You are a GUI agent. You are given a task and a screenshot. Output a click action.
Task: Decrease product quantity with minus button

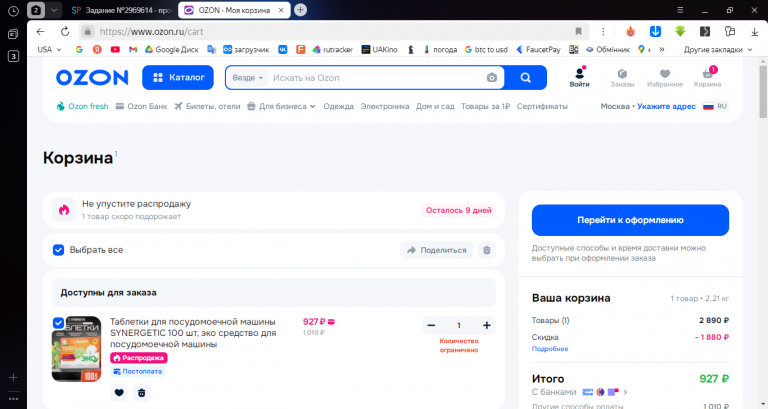(x=431, y=325)
